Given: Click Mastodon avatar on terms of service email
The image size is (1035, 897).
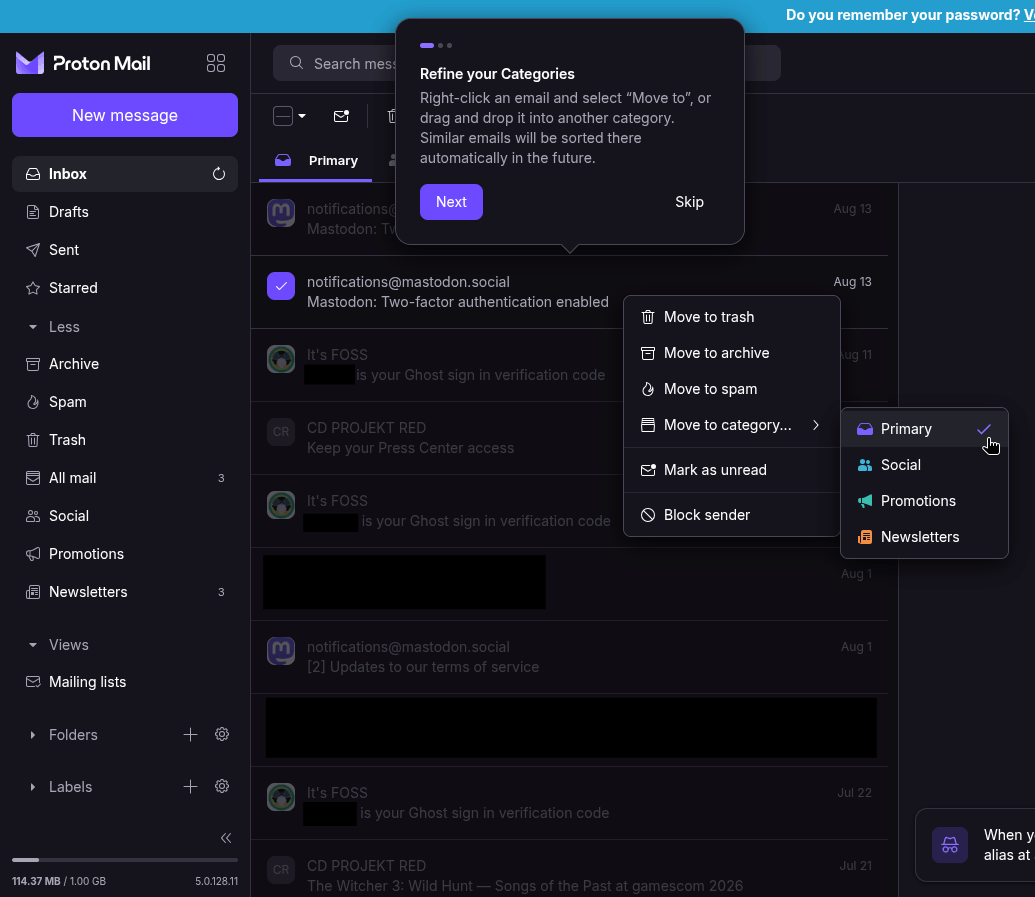Looking at the screenshot, I should pos(281,651).
